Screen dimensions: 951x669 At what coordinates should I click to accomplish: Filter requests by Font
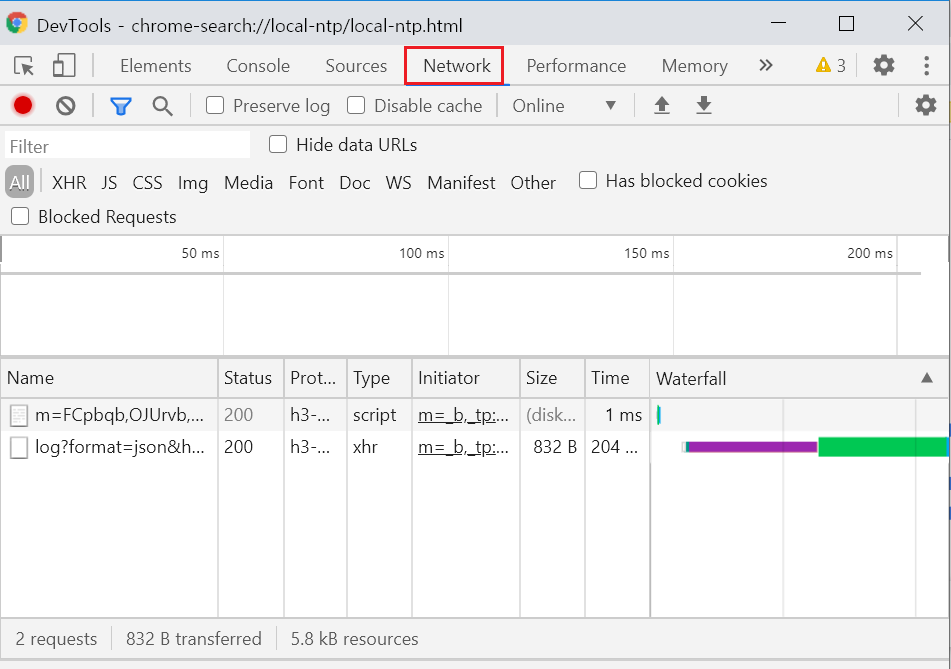(x=306, y=183)
